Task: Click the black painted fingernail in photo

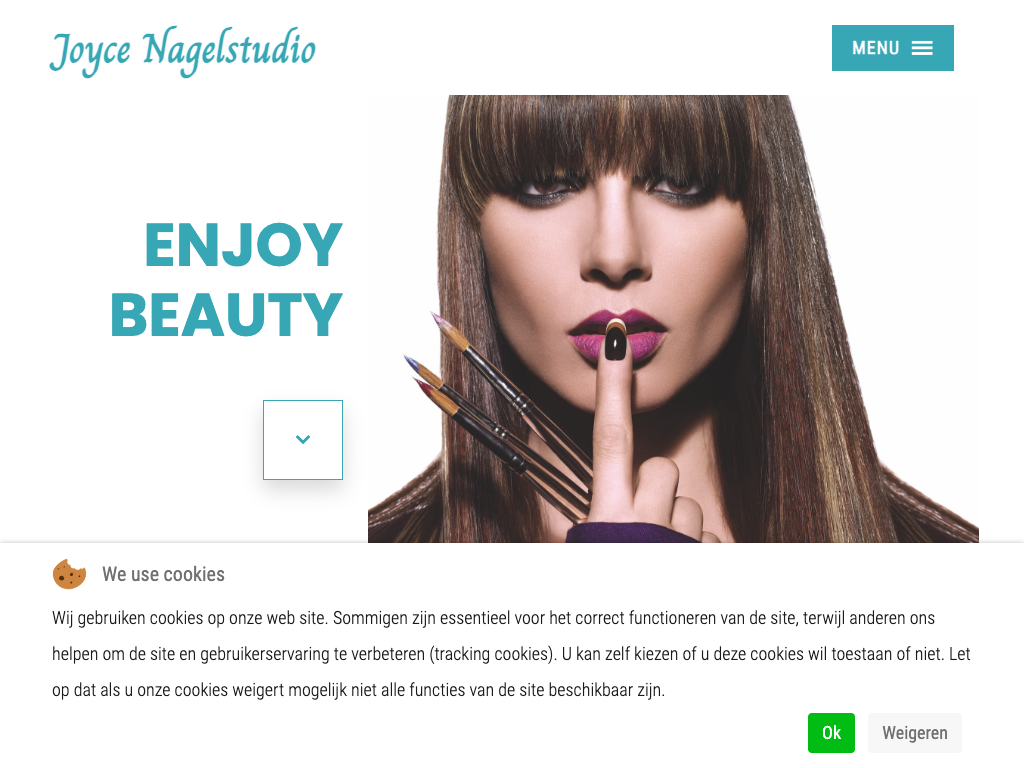Action: (x=615, y=343)
